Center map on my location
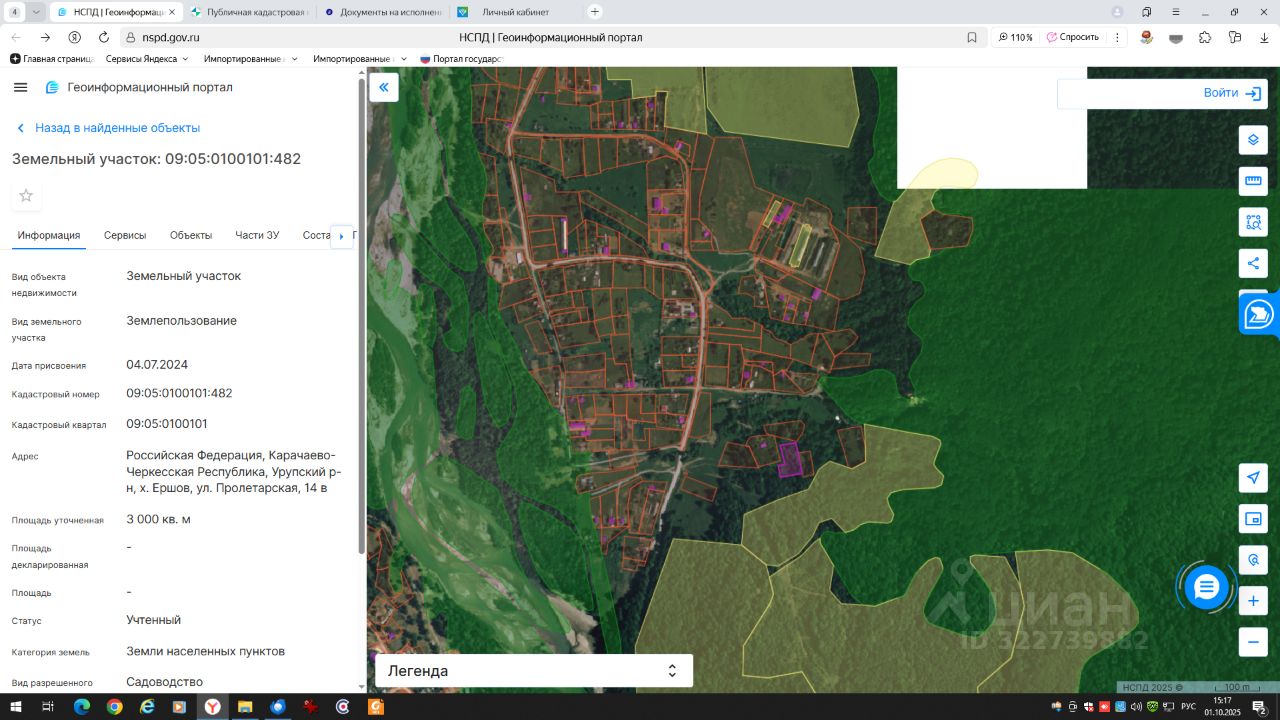 (x=1253, y=478)
